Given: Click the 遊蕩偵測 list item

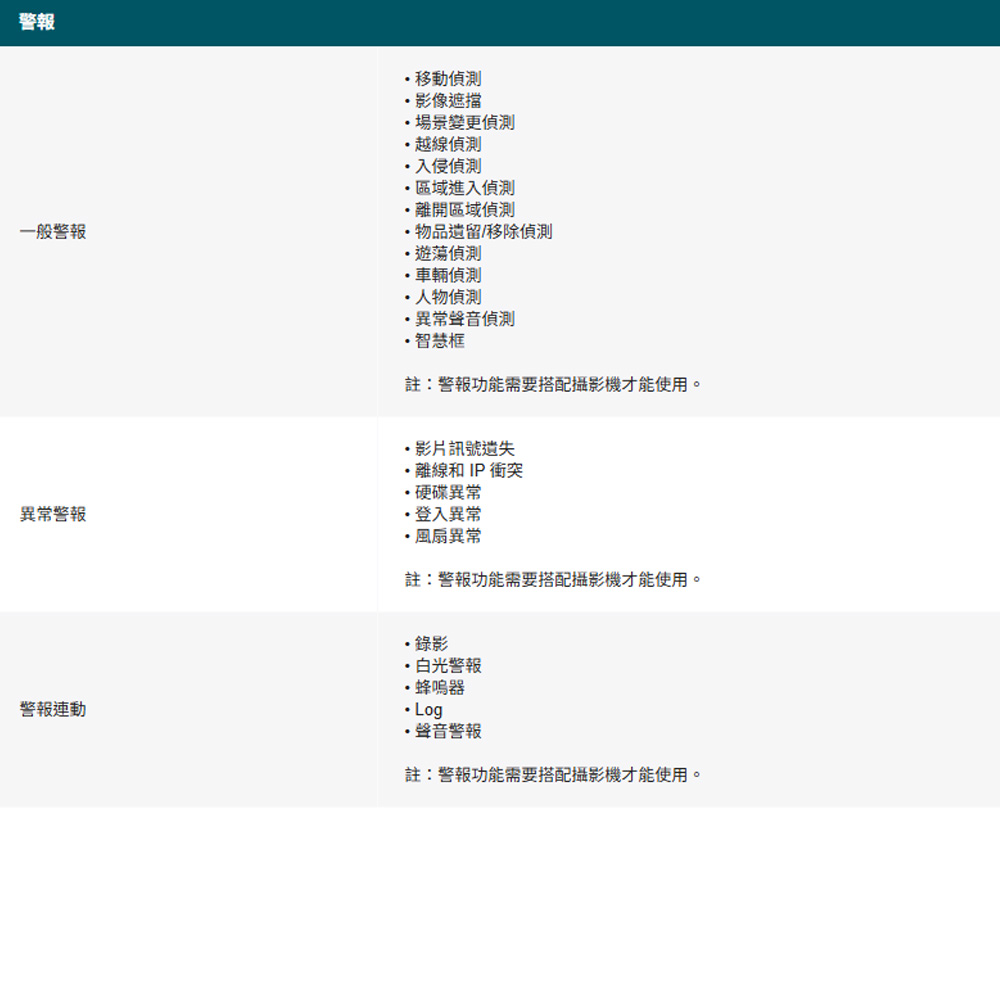Looking at the screenshot, I should 447,254.
